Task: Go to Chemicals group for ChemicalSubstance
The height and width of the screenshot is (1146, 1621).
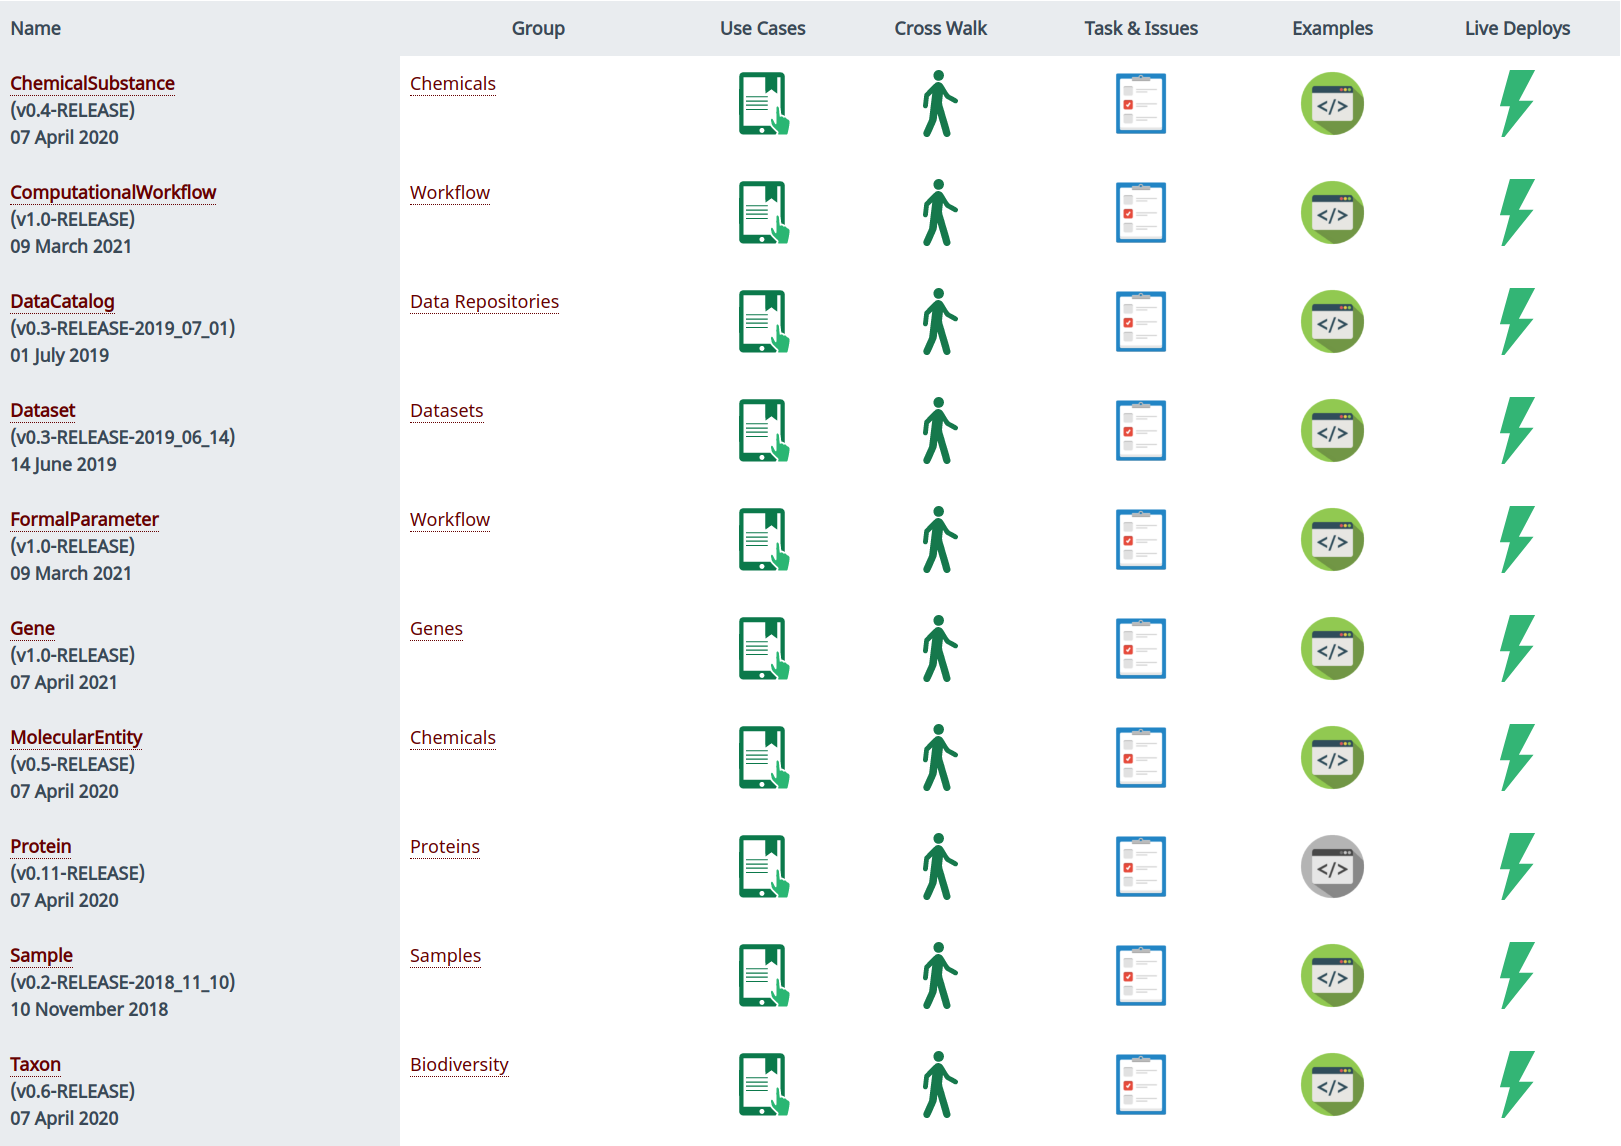Action: [453, 83]
